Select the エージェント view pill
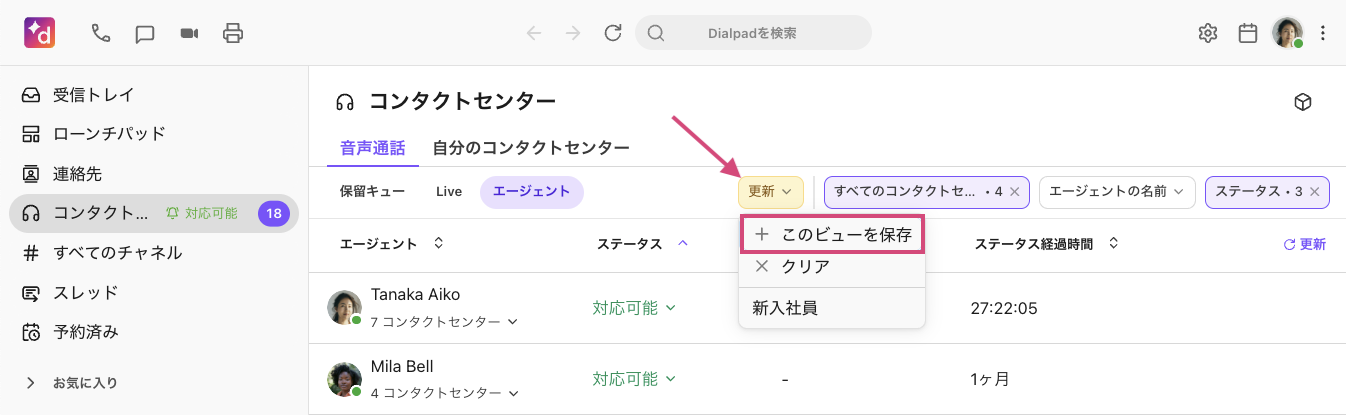 pyautogui.click(x=531, y=191)
